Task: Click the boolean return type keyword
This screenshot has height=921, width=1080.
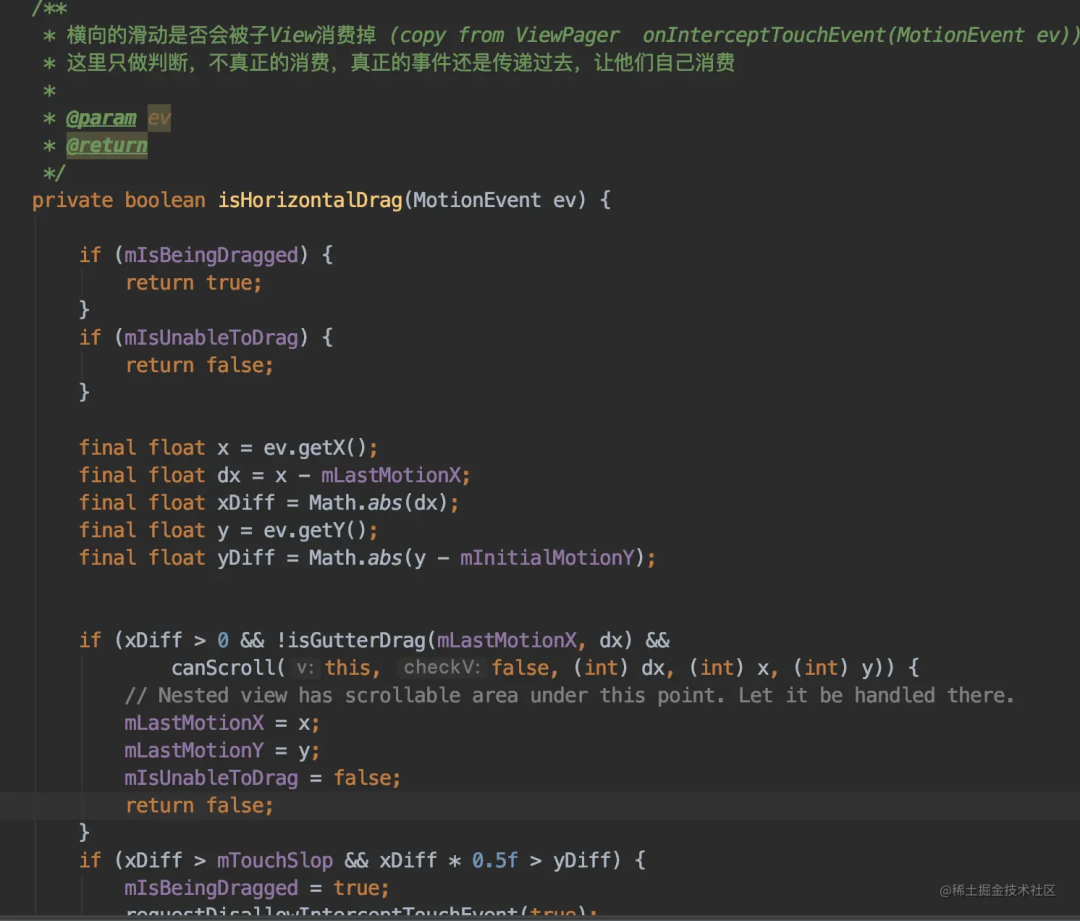Action: tap(165, 200)
